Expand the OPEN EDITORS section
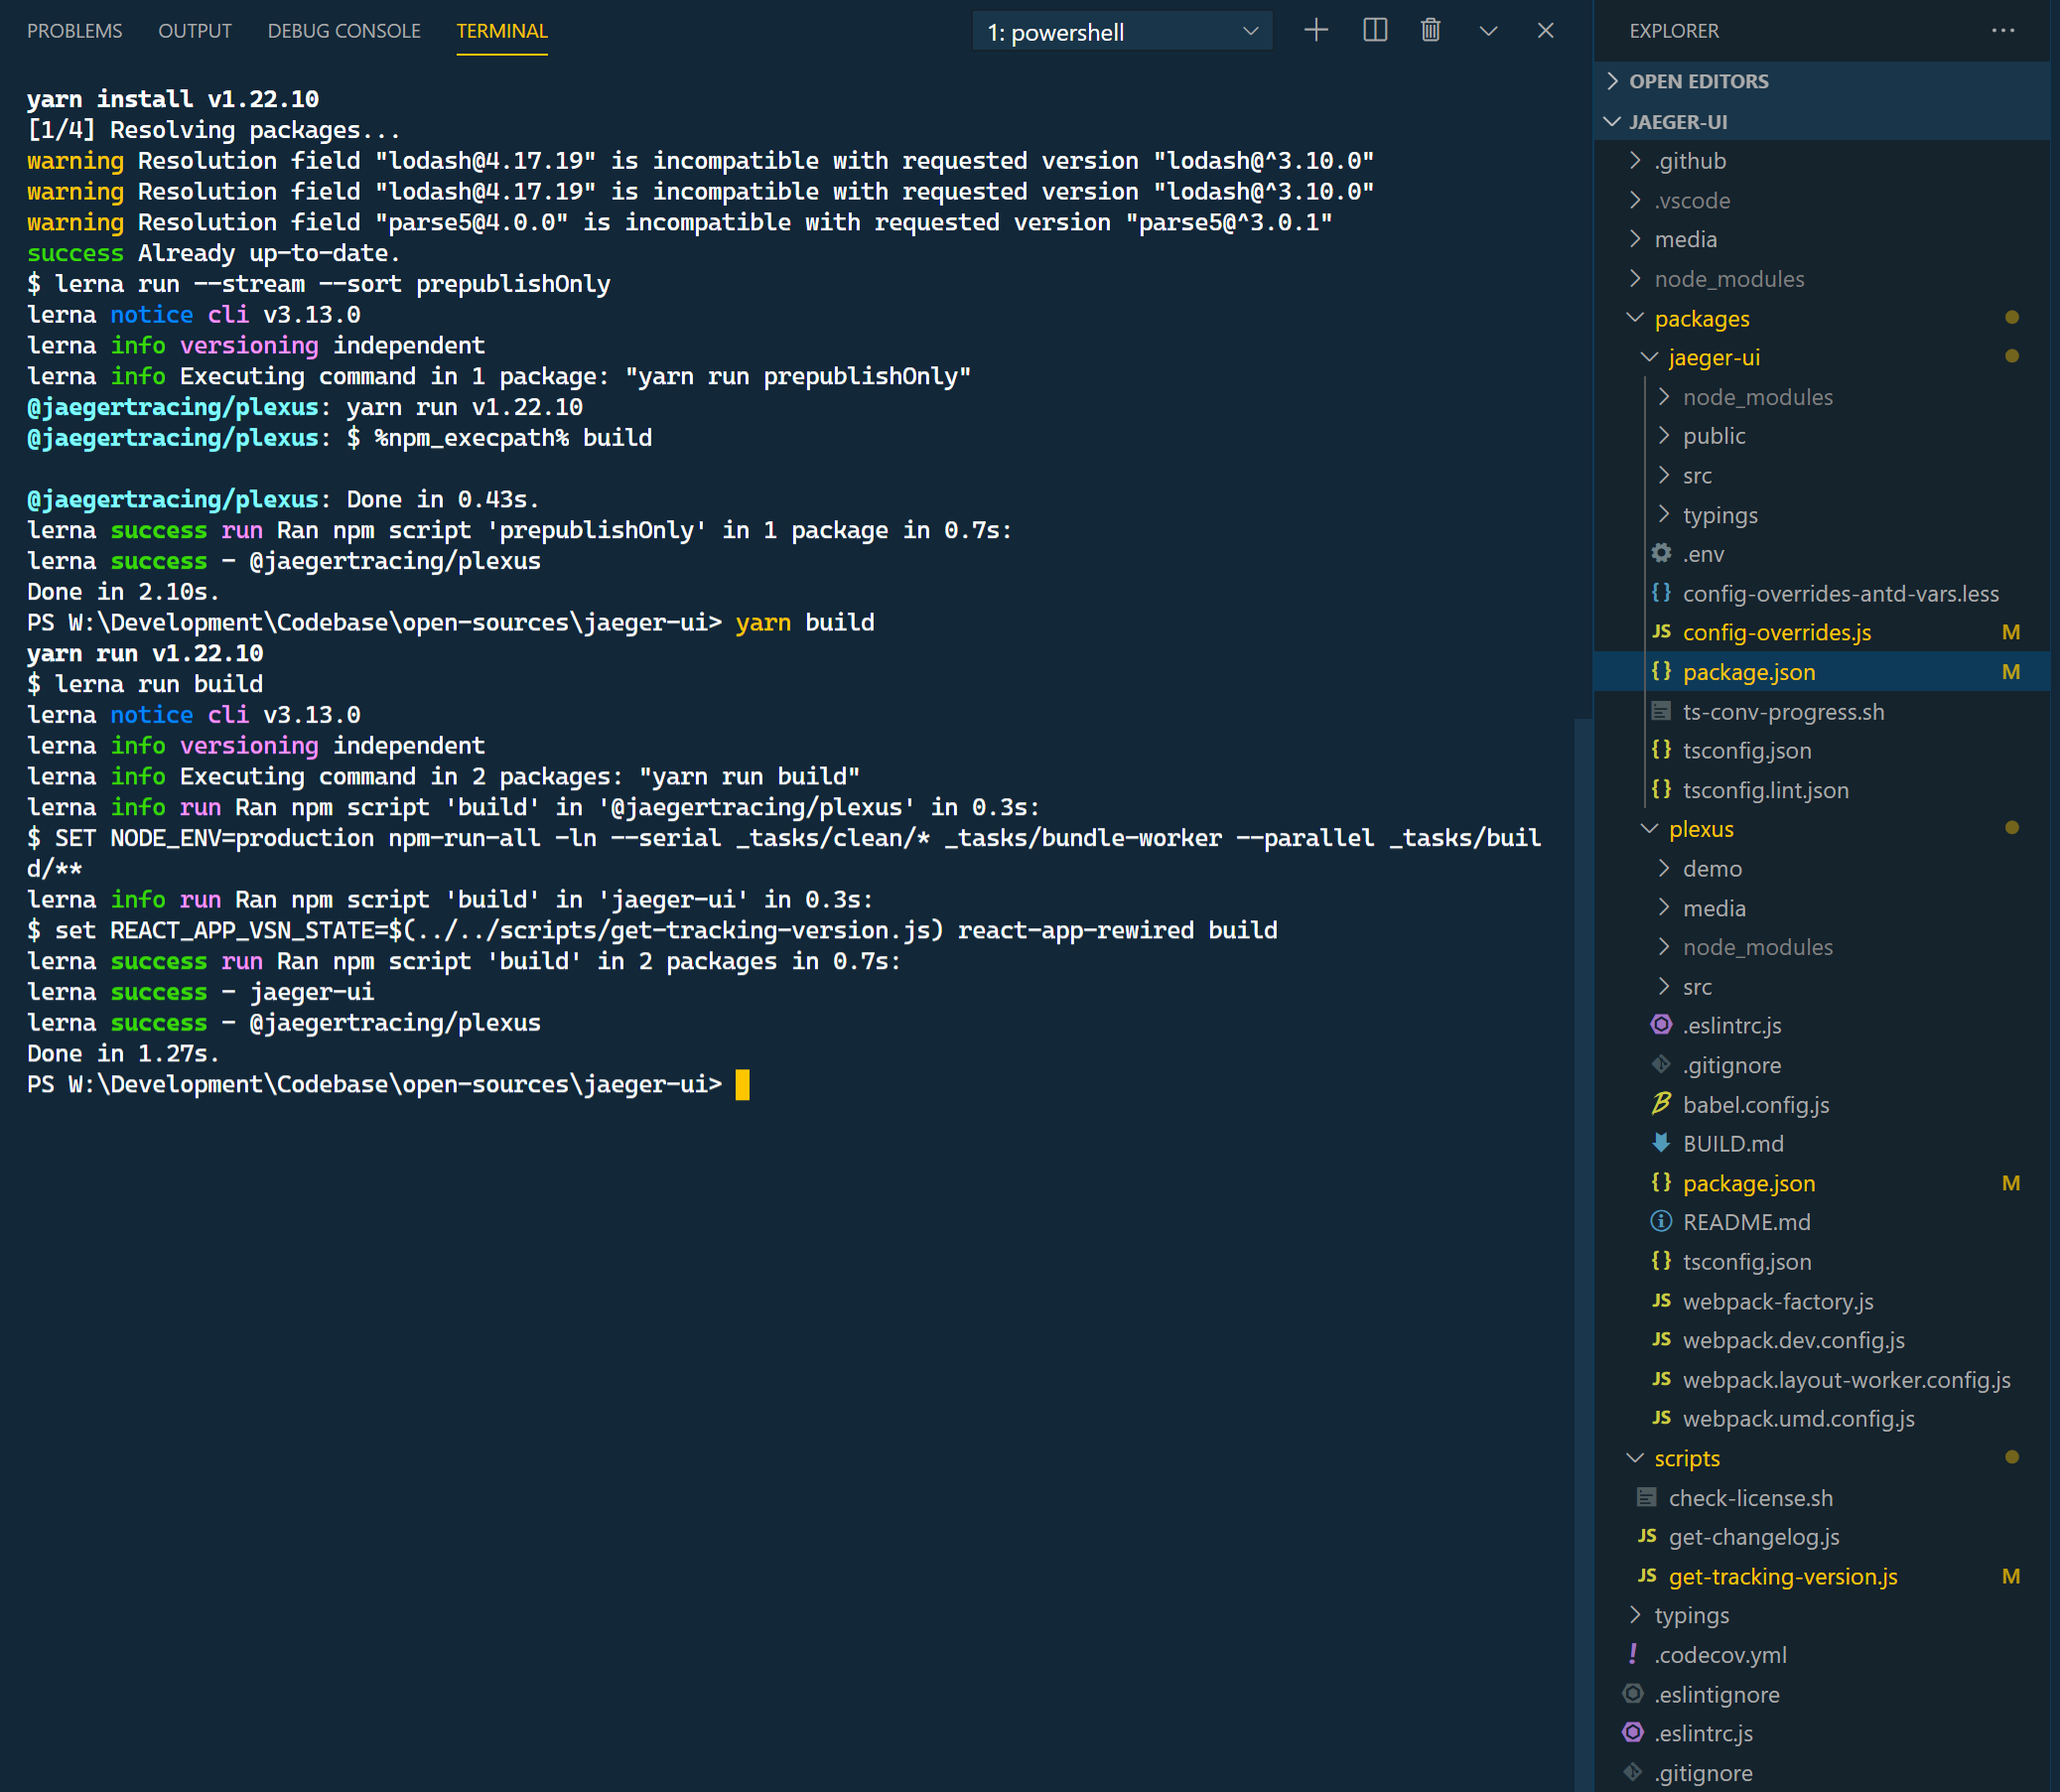The image size is (2060, 1792). click(1613, 81)
